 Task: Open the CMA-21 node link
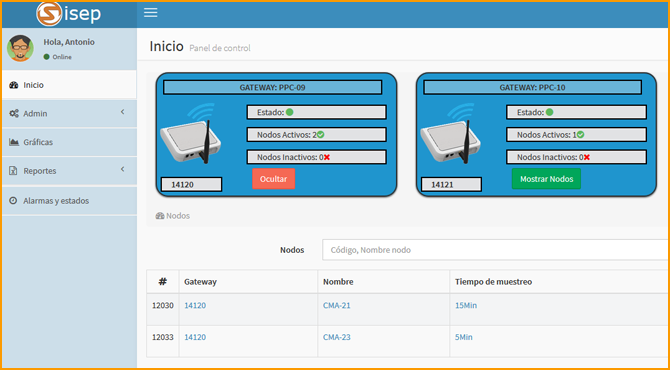[x=337, y=305]
